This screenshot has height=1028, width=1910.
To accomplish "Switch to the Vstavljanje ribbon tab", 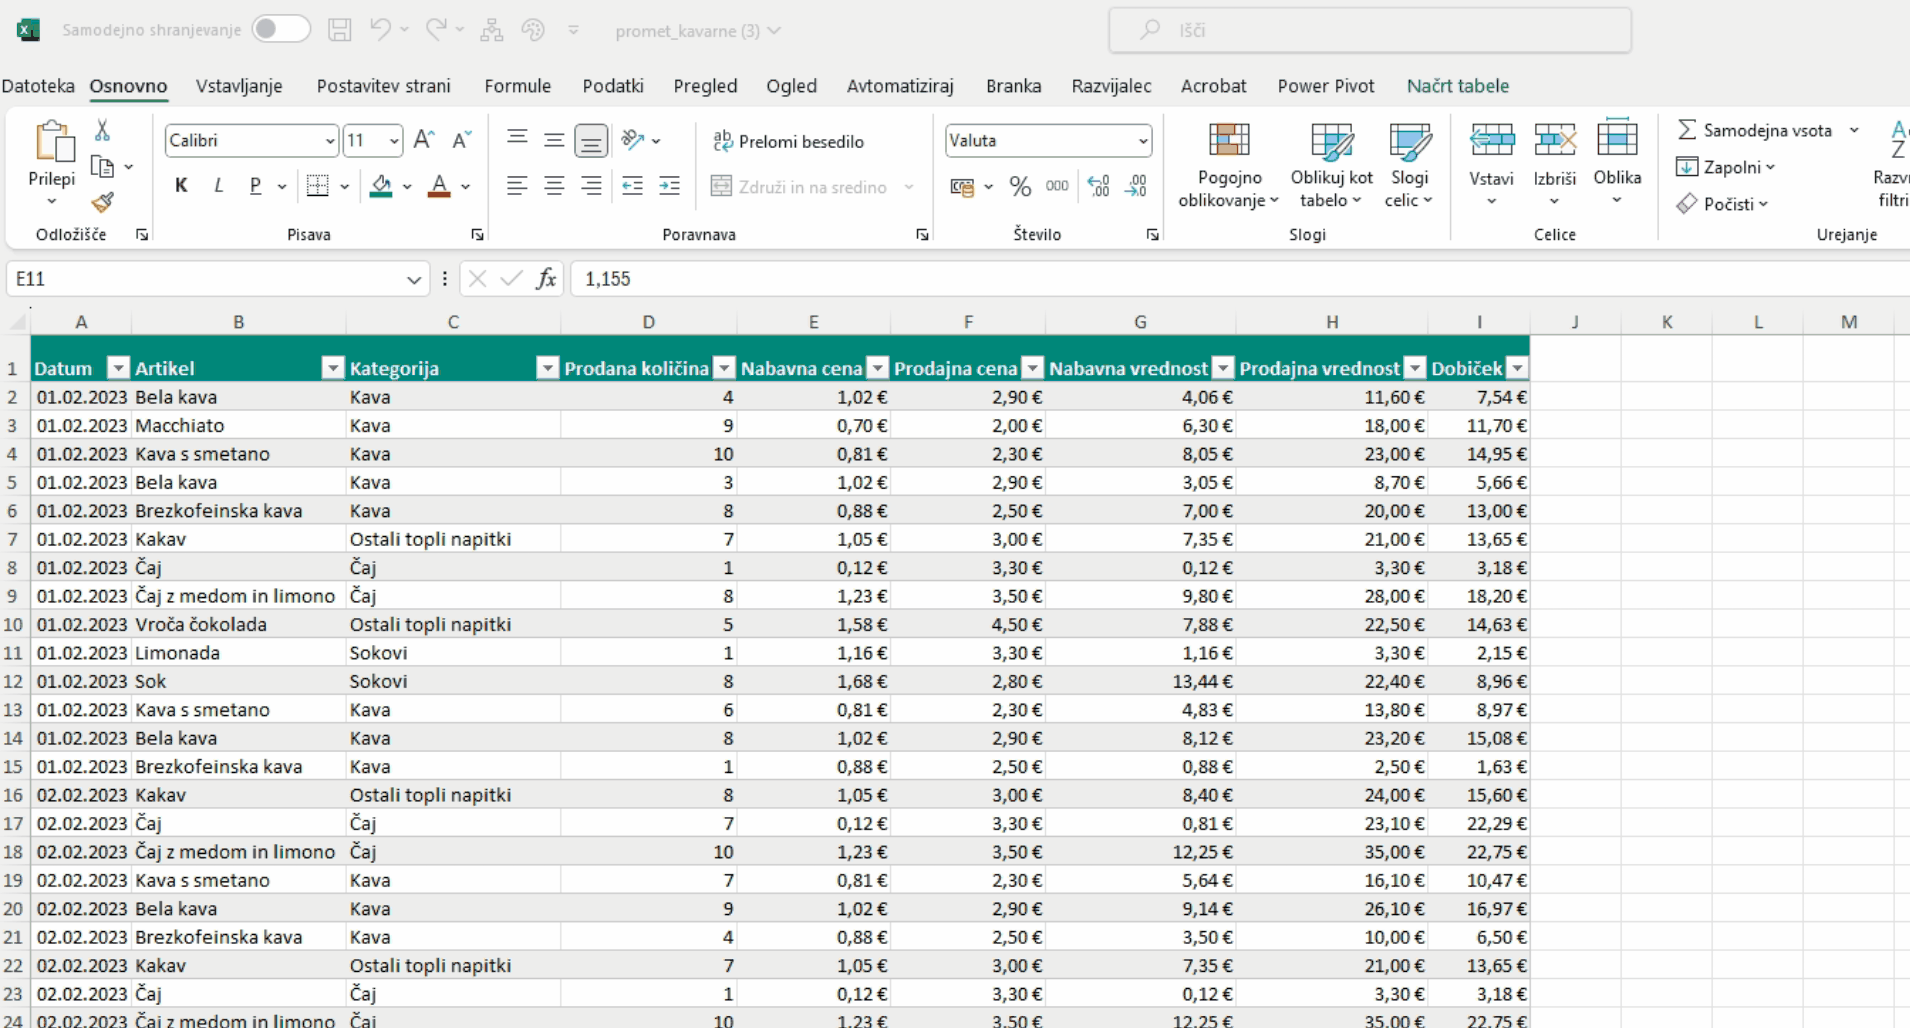I will pos(239,86).
